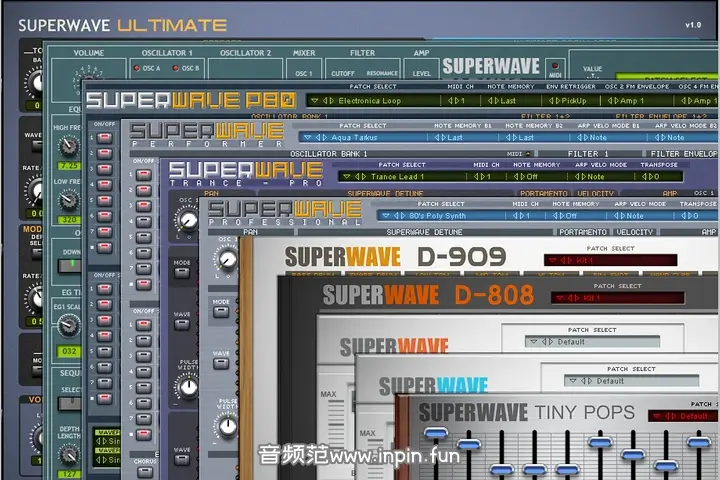Toggle the OSC A indicator on Oscillator 1

click(136, 68)
